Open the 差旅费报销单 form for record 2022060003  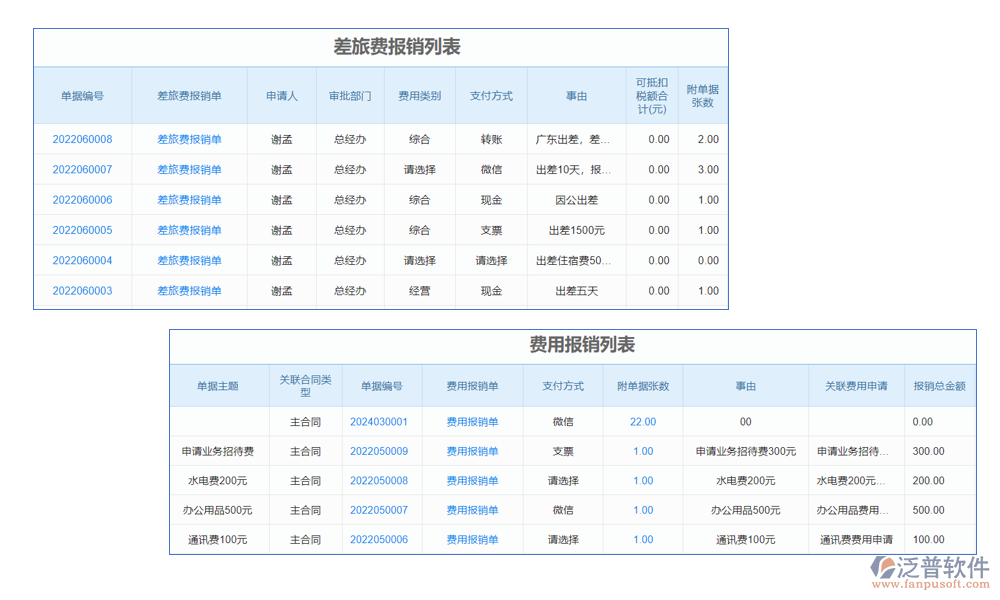tap(189, 291)
